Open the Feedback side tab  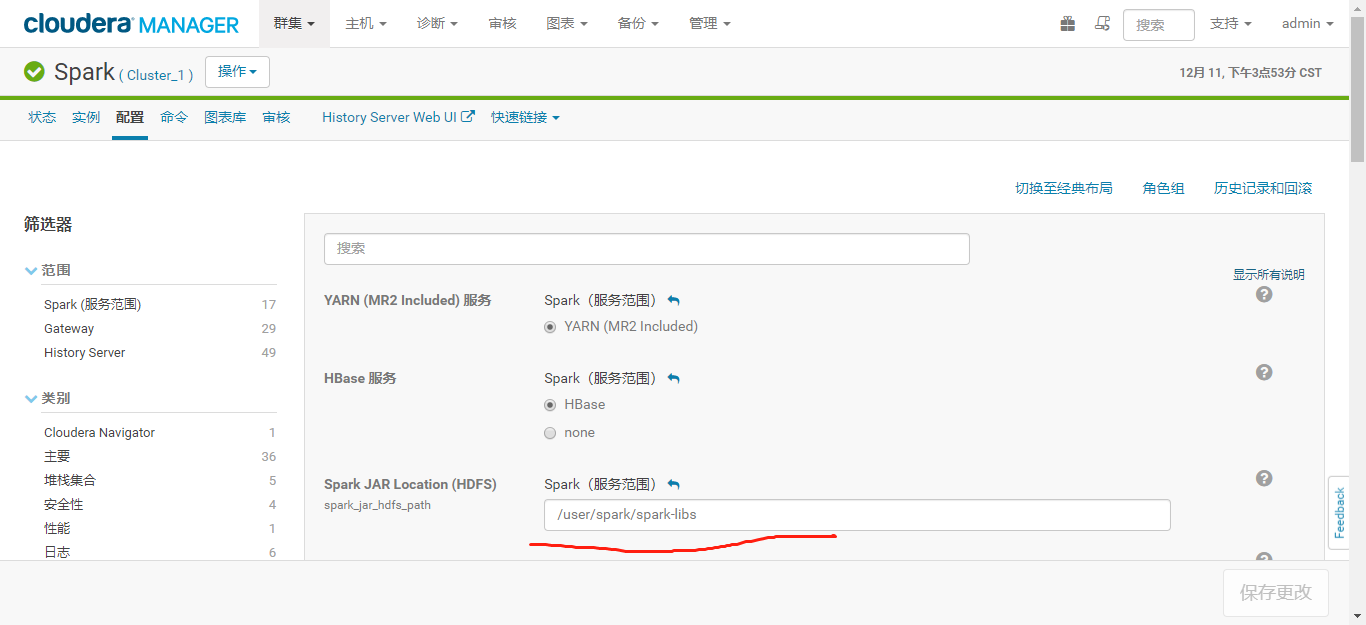(x=1339, y=513)
